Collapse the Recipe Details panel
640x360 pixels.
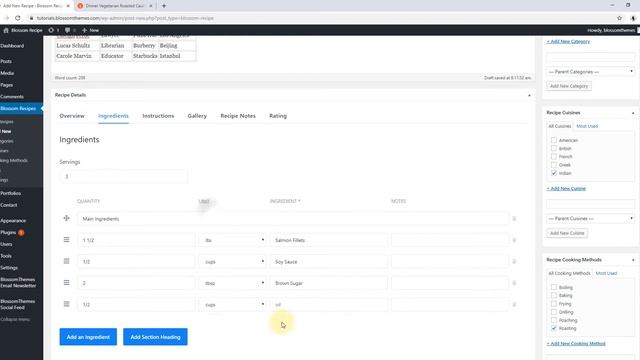point(529,95)
